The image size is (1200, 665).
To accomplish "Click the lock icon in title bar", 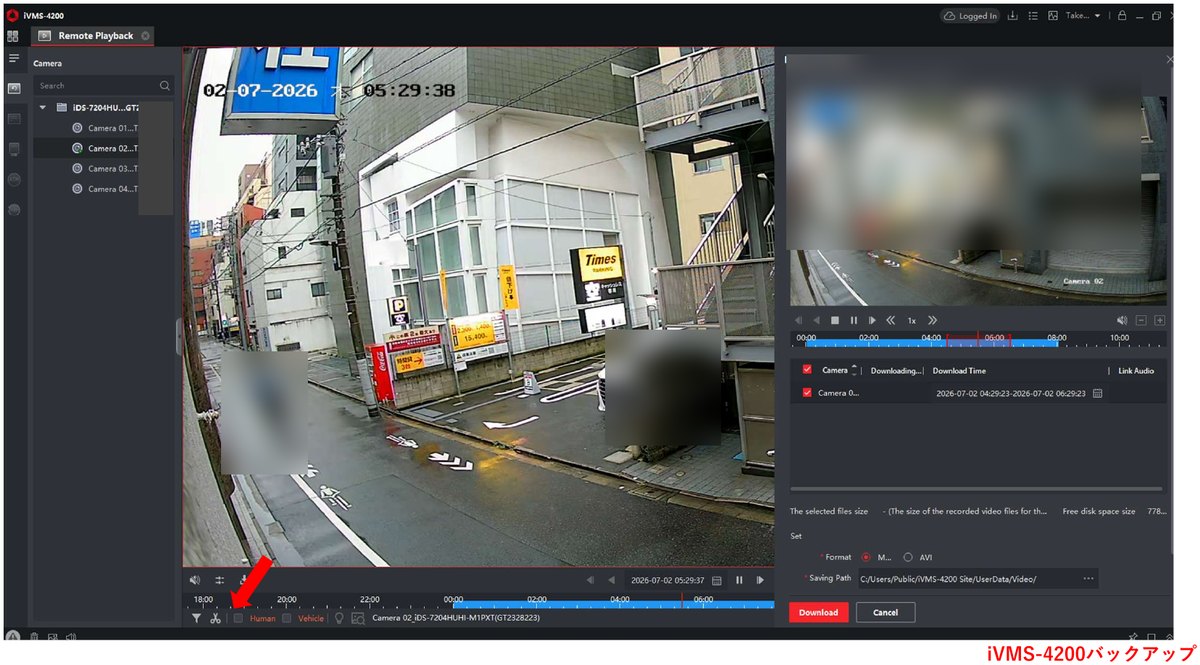I will [1122, 16].
